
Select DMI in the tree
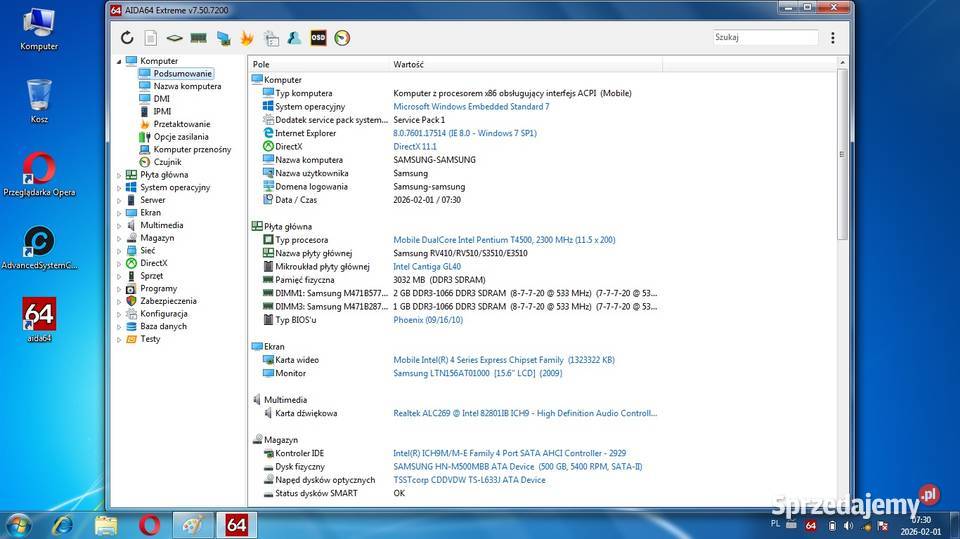coord(162,99)
